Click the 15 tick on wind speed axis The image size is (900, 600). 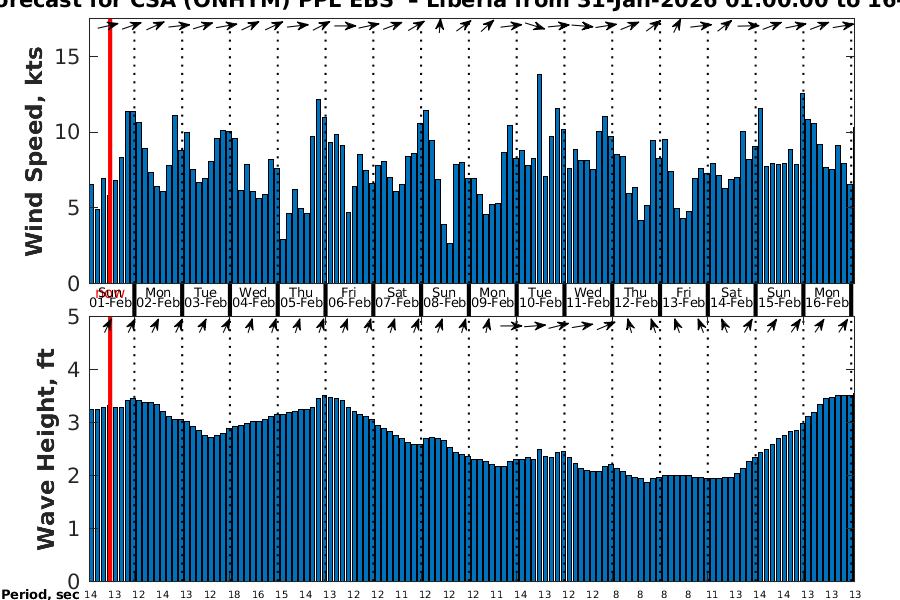pos(68,57)
